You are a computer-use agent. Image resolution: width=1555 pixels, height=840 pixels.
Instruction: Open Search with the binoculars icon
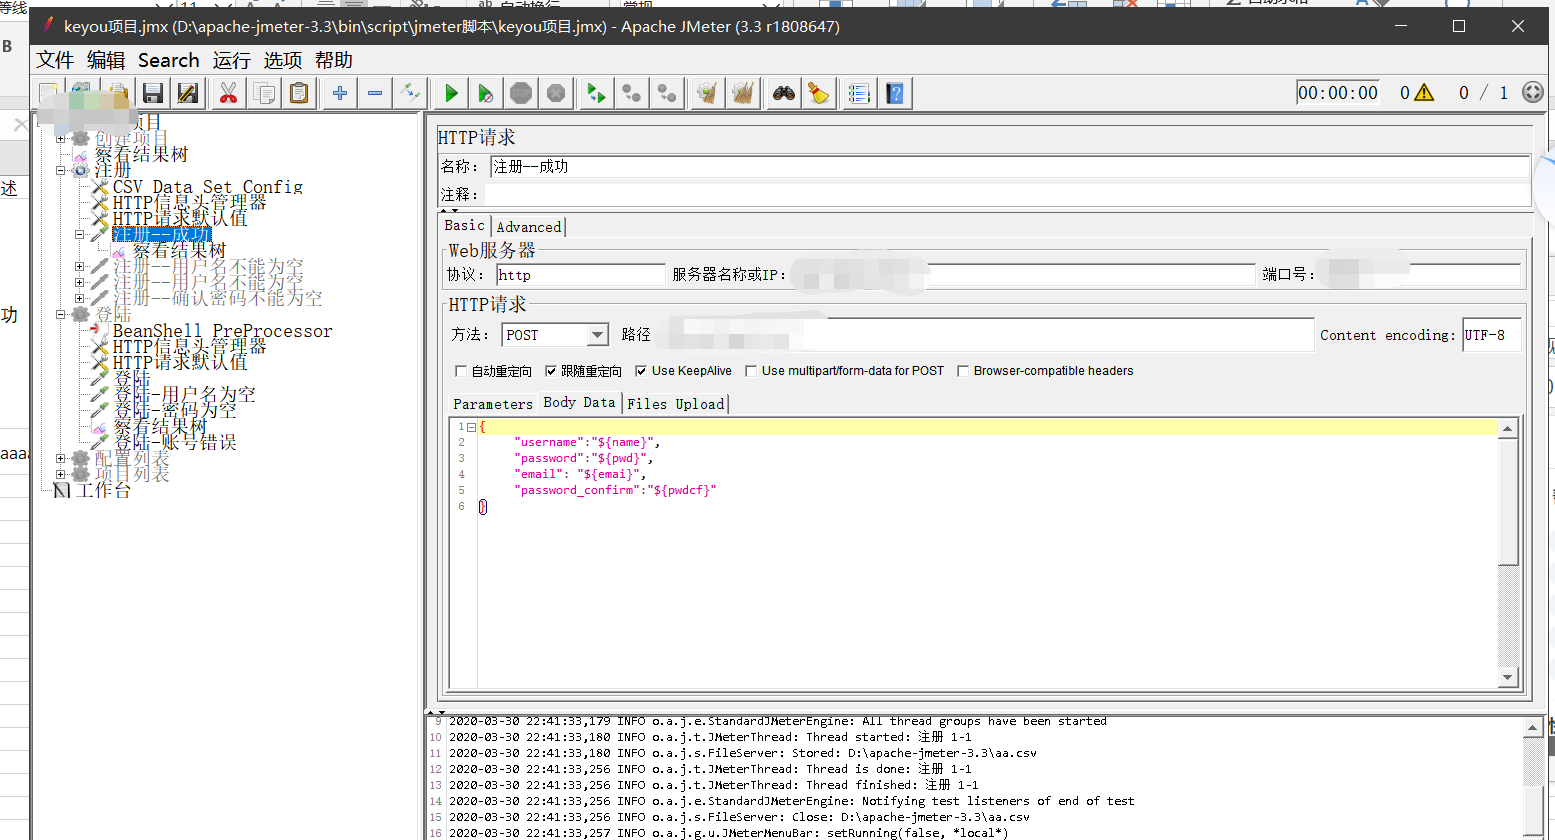[x=785, y=92]
